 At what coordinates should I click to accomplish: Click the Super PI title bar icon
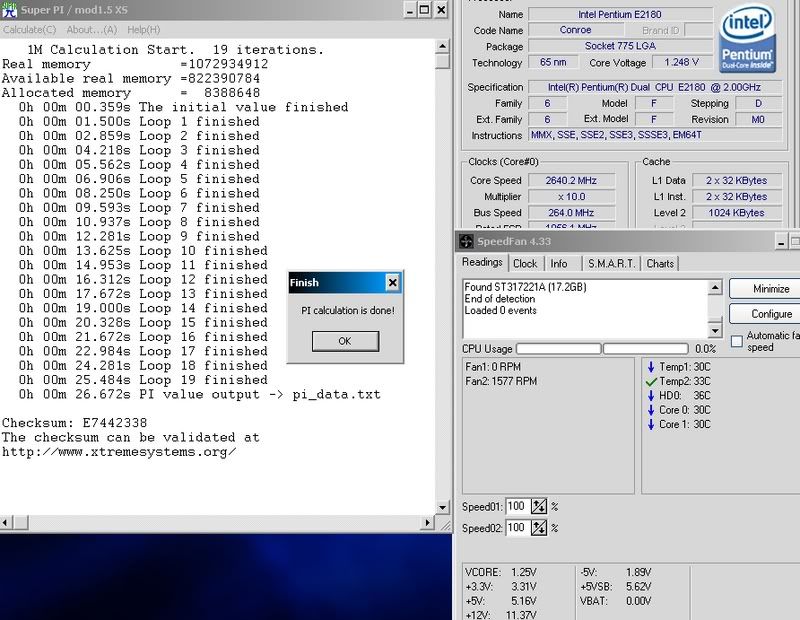9,9
